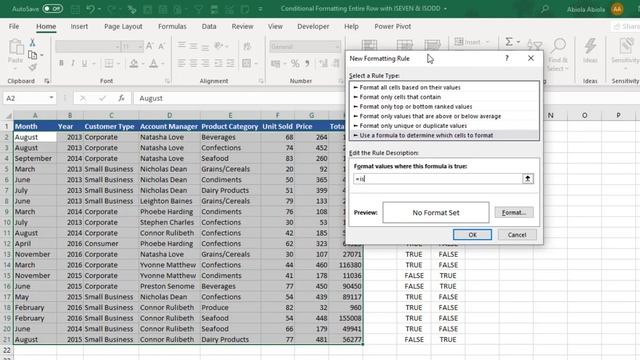Toggle Italic formatting

click(x=73, y=63)
